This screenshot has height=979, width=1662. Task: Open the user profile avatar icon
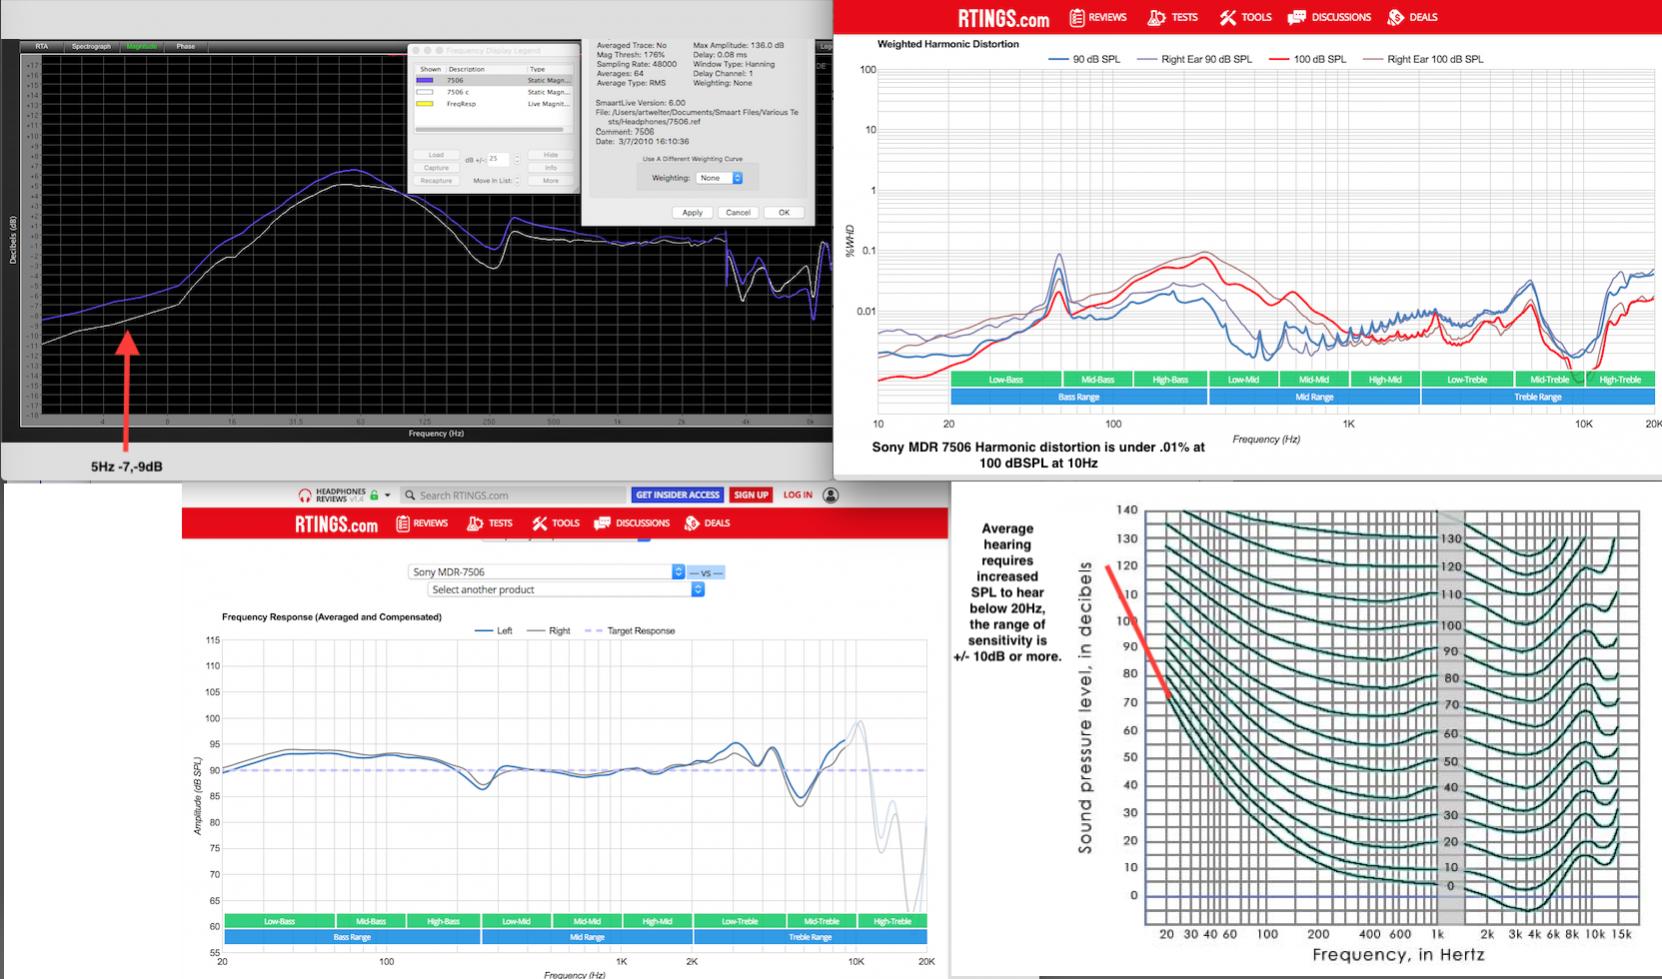pos(830,495)
